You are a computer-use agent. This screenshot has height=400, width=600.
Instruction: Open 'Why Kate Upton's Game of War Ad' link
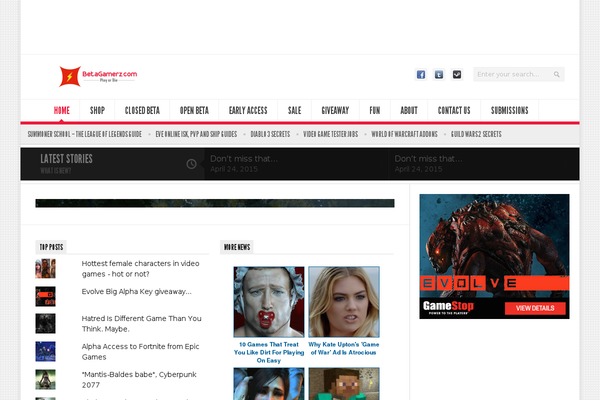click(344, 348)
